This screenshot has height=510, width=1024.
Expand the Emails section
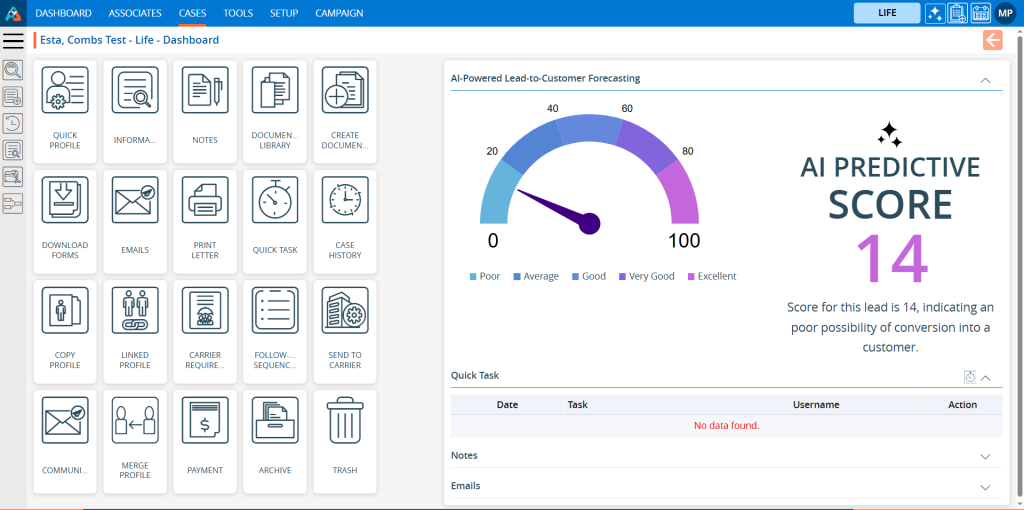click(x=985, y=487)
